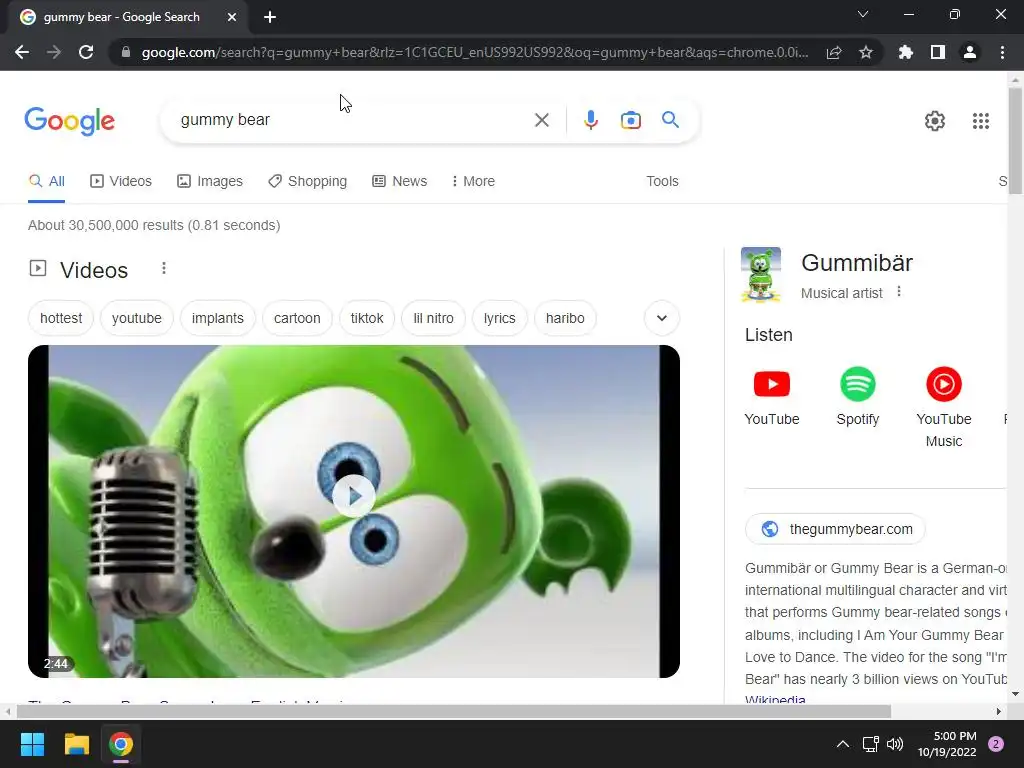1024x768 pixels.
Task: Reload the current page
Action: pos(86,52)
